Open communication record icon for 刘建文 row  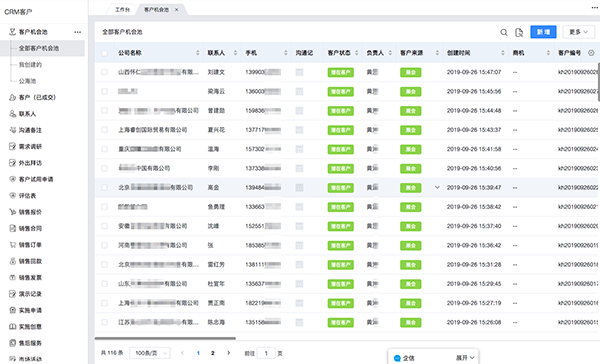point(299,72)
